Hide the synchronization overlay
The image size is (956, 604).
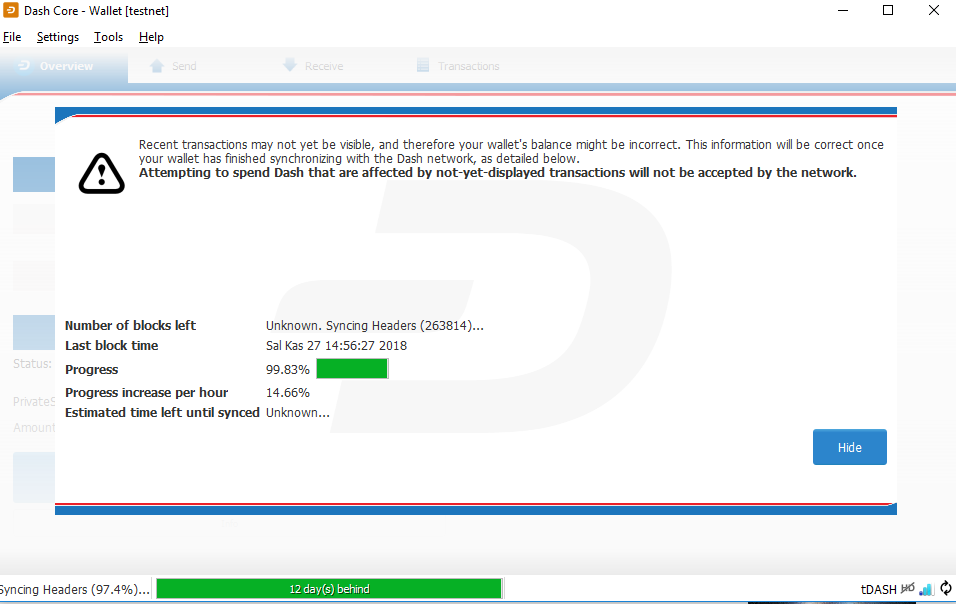tap(849, 447)
